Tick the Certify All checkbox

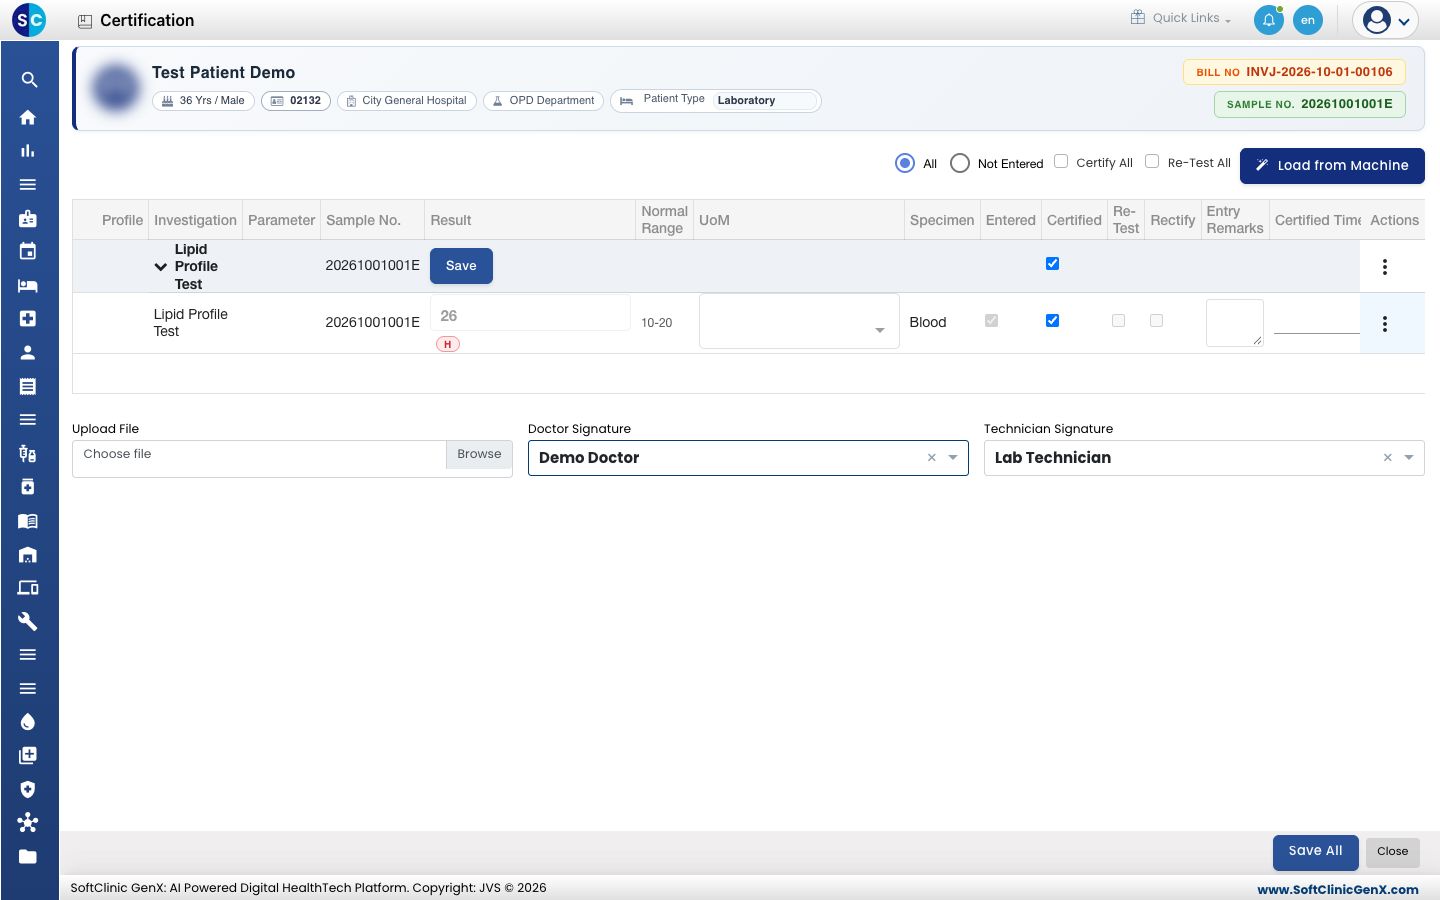click(1061, 161)
